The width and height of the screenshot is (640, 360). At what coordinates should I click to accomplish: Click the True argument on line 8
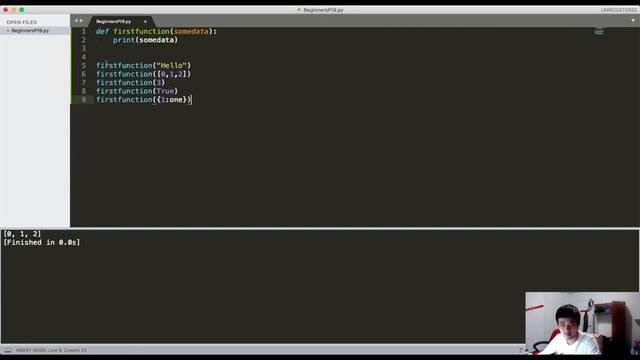pyautogui.click(x=165, y=91)
